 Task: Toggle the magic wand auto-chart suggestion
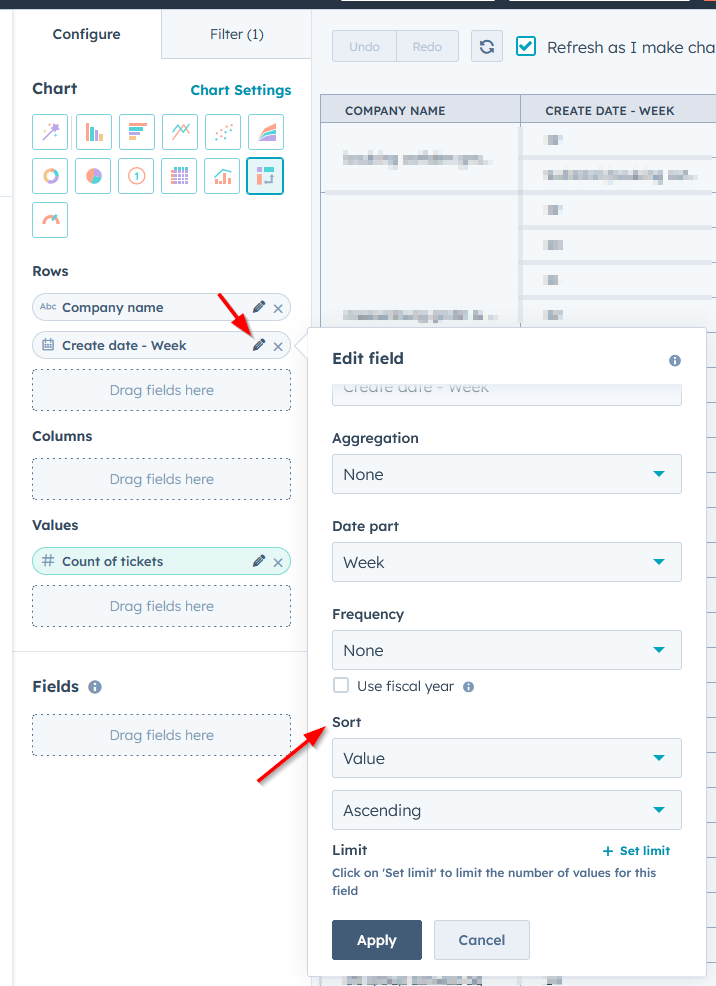[50, 131]
